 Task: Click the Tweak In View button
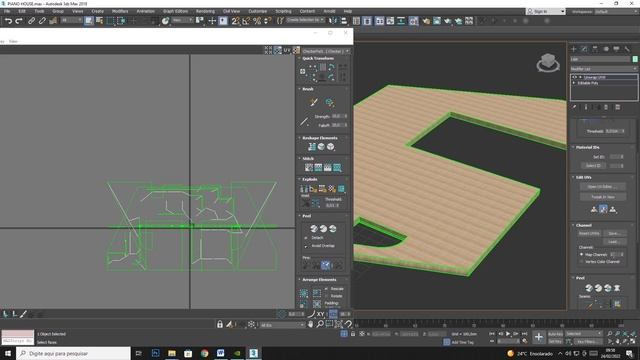tap(603, 197)
